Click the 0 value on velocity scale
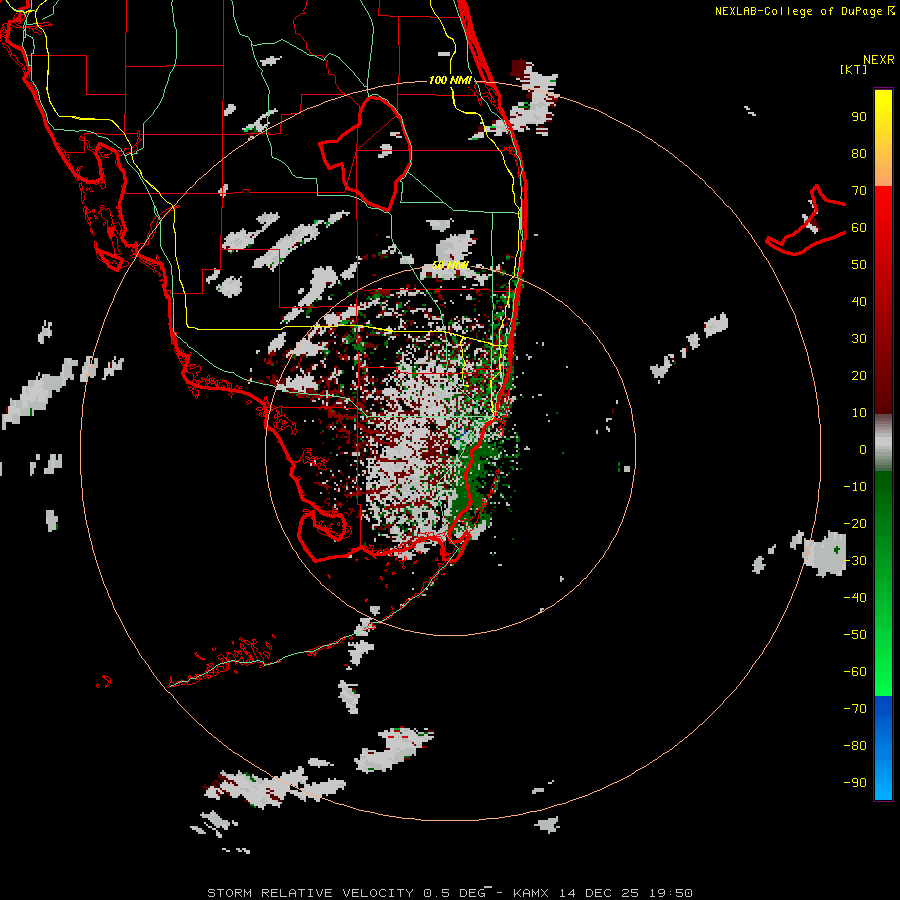 (863, 449)
